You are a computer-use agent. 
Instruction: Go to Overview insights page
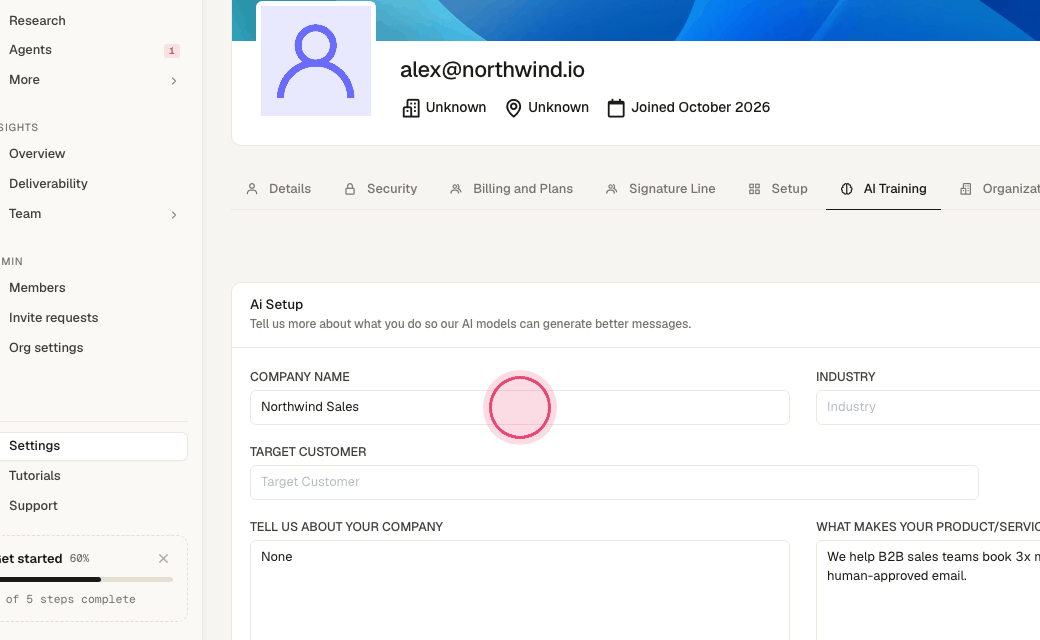click(x=37, y=154)
